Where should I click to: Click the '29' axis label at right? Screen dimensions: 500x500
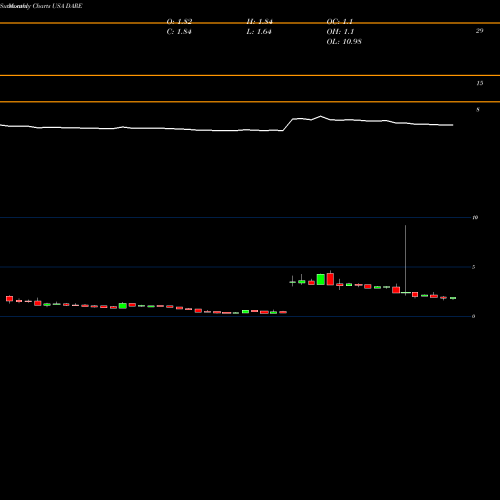479,31
